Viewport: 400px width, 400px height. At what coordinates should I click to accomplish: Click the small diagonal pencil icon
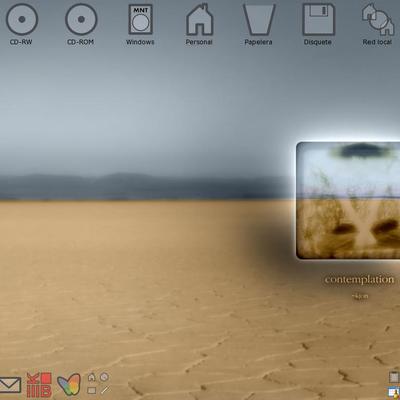105,390
